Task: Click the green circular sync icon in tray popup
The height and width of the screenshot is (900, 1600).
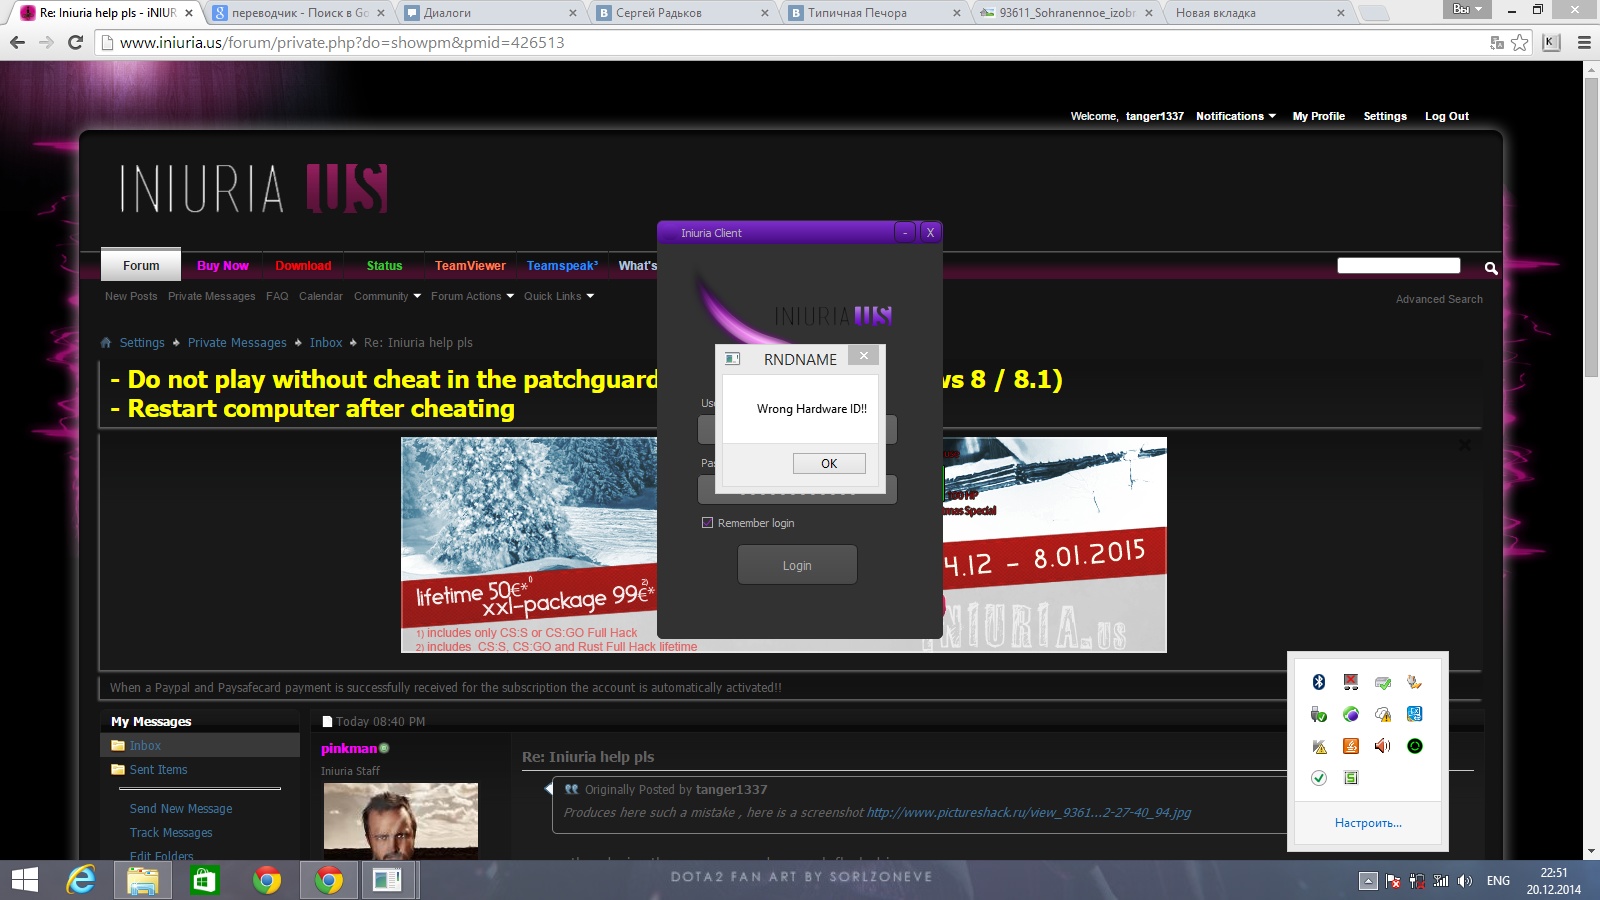Action: [x=1415, y=746]
